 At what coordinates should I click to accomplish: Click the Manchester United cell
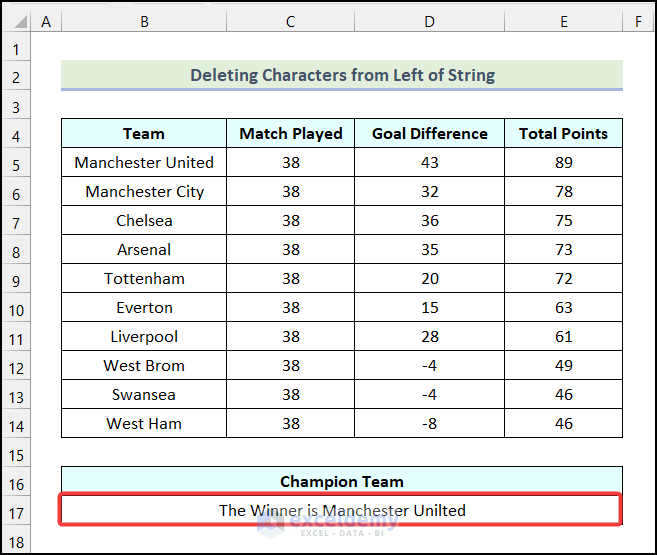point(144,162)
